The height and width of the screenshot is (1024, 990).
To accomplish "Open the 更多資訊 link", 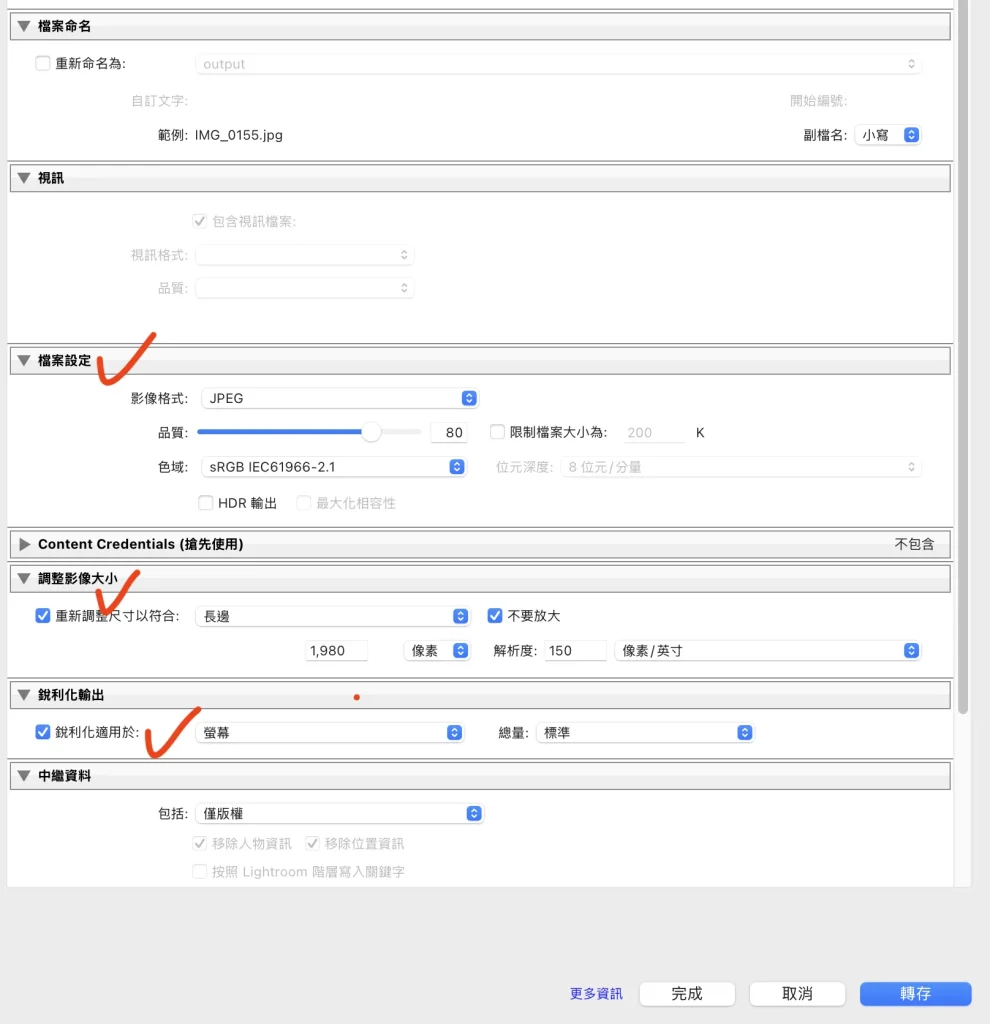I will [596, 994].
